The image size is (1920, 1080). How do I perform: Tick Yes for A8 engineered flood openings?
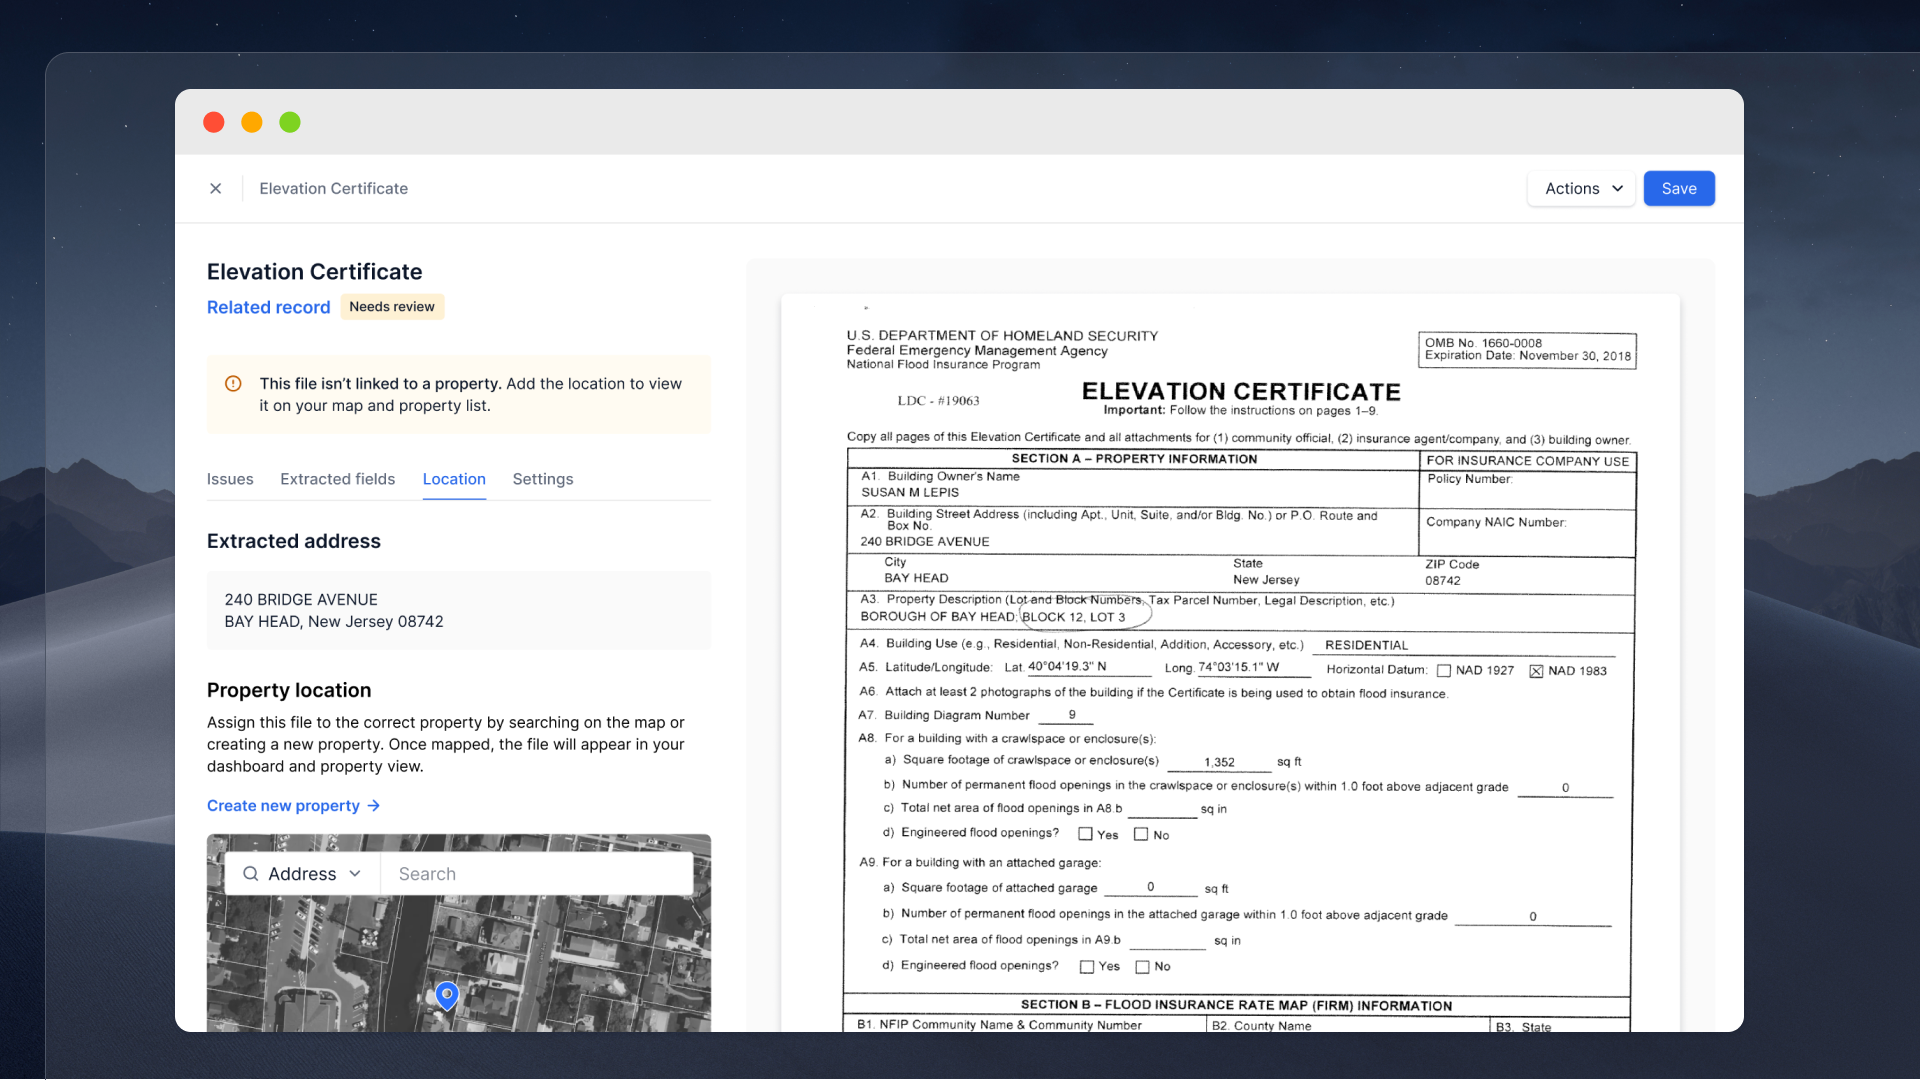tap(1085, 834)
